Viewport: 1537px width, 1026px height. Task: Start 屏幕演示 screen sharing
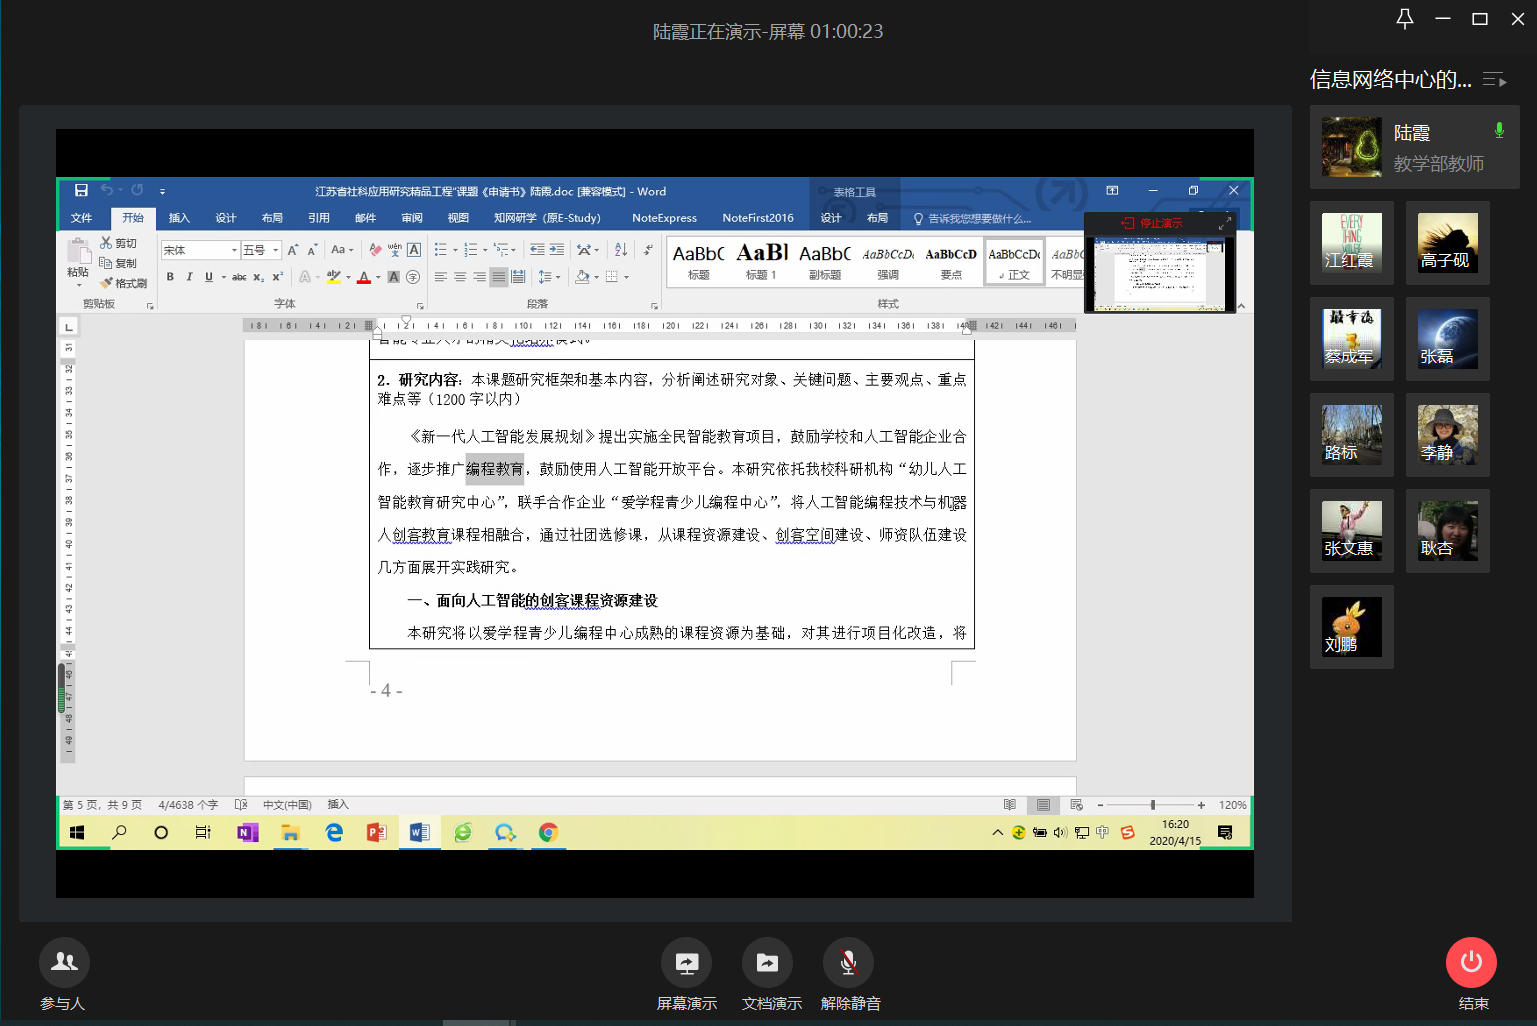686,963
